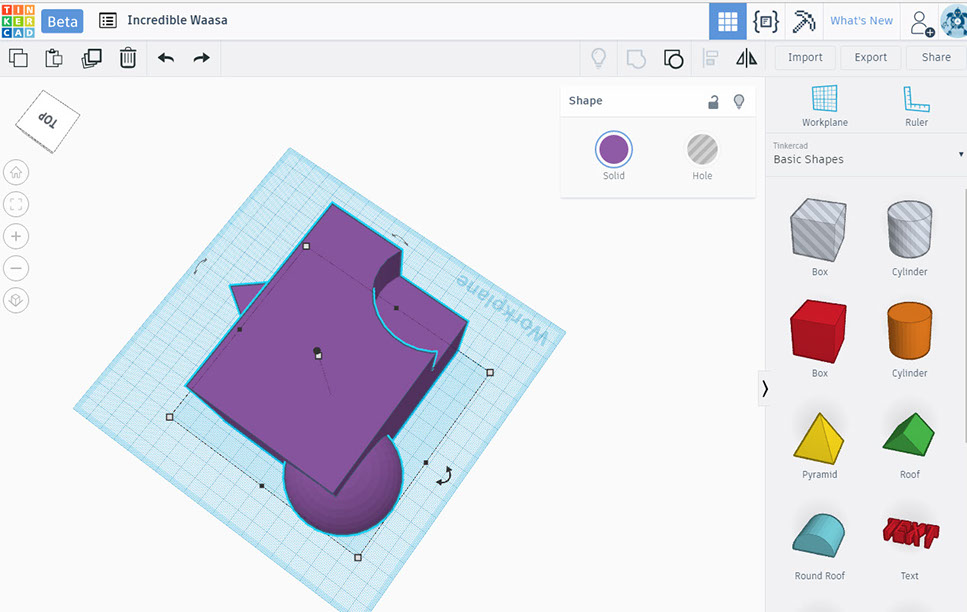Click the Beta badge
The height and width of the screenshot is (612, 967).
pos(62,22)
